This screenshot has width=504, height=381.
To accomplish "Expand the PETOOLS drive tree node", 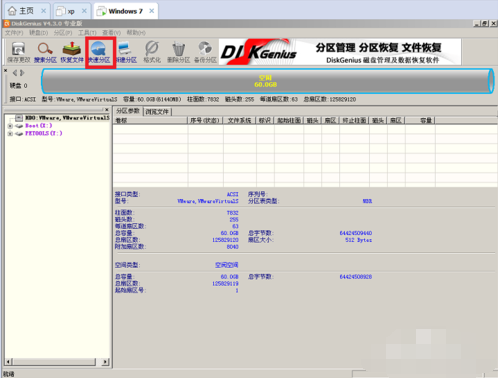I will pyautogui.click(x=10, y=134).
